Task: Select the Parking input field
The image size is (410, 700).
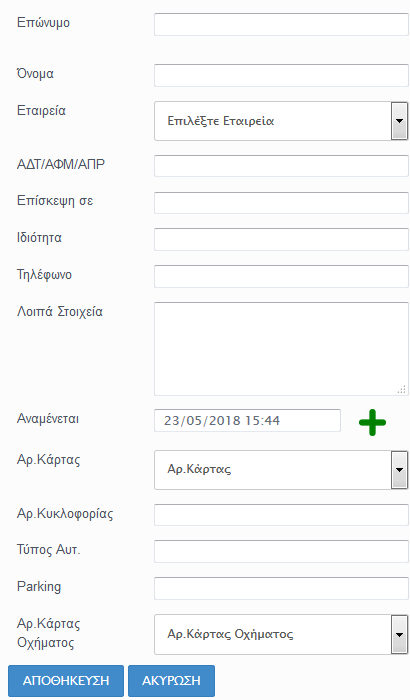Action: click(281, 588)
